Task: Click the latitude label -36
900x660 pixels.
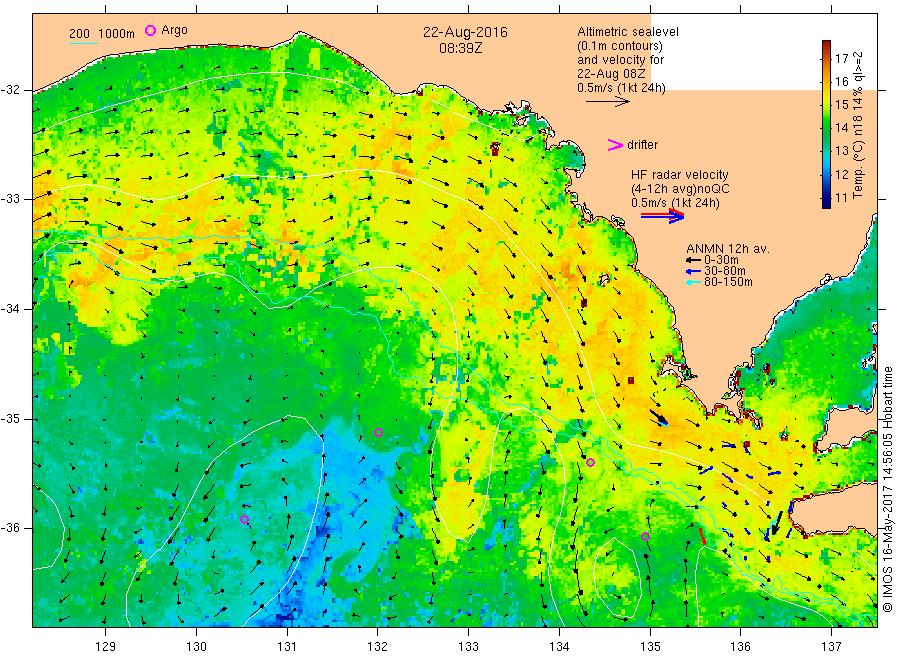Action: (10, 528)
